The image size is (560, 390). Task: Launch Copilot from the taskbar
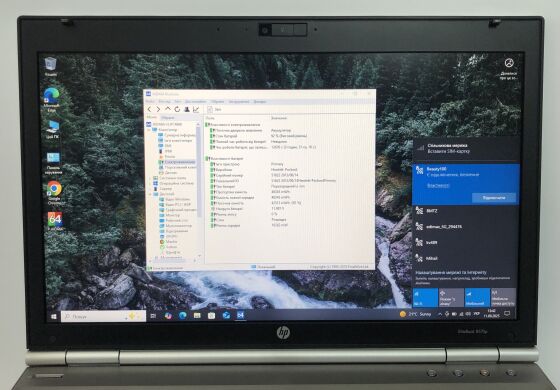tap(168, 316)
